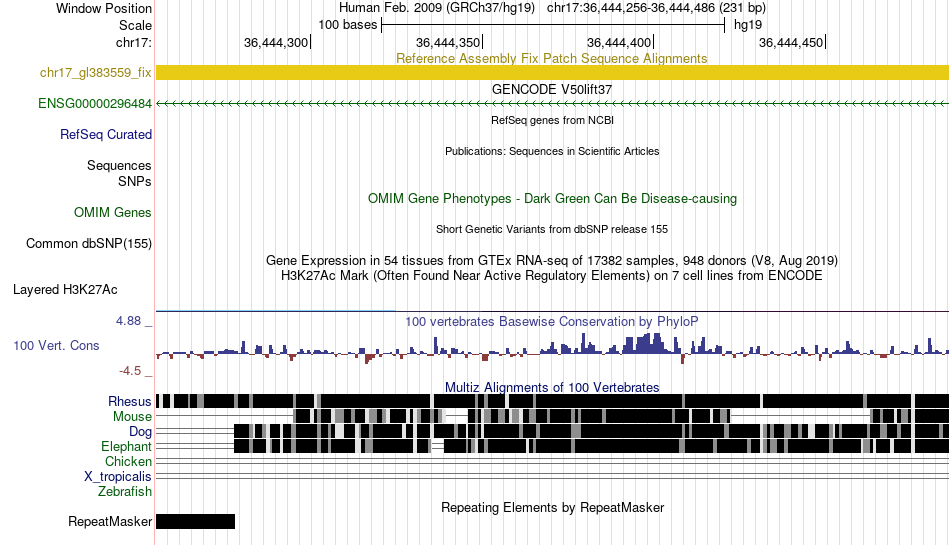
Task: Click the GENCODE V50lift37 track title
Action: 552,89
